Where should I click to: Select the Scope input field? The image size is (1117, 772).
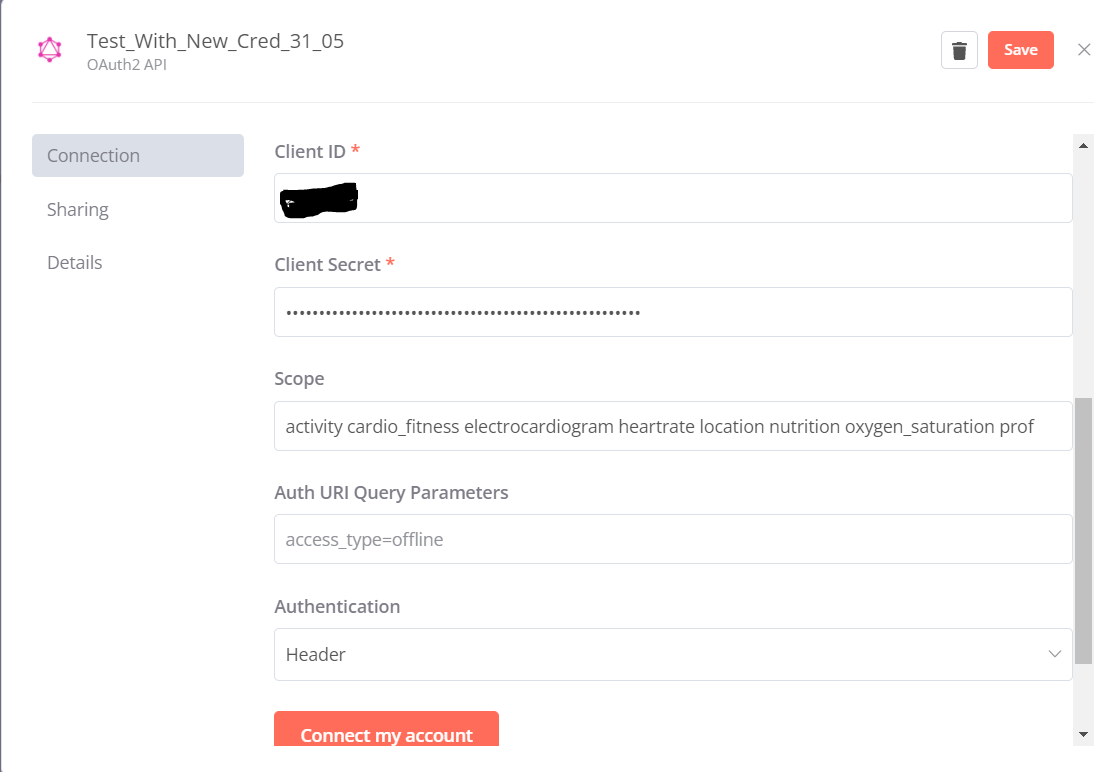(x=672, y=425)
